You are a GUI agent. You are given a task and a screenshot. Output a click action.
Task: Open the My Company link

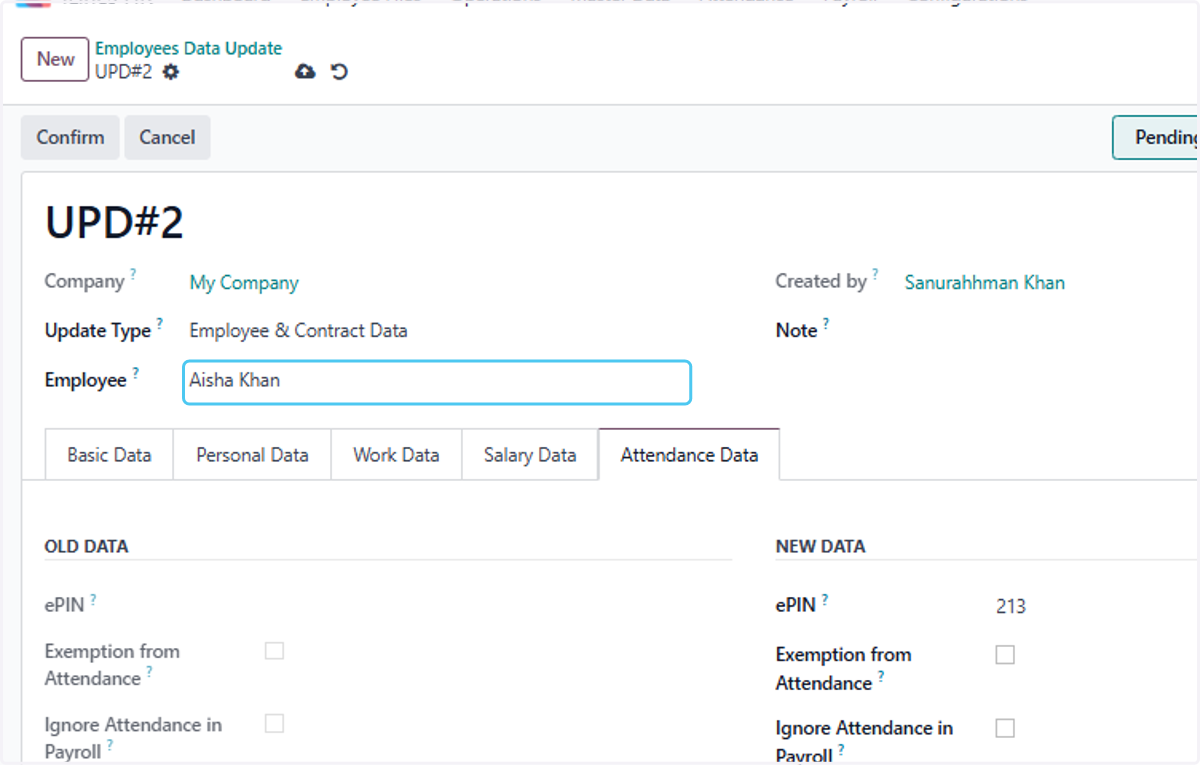(x=244, y=283)
